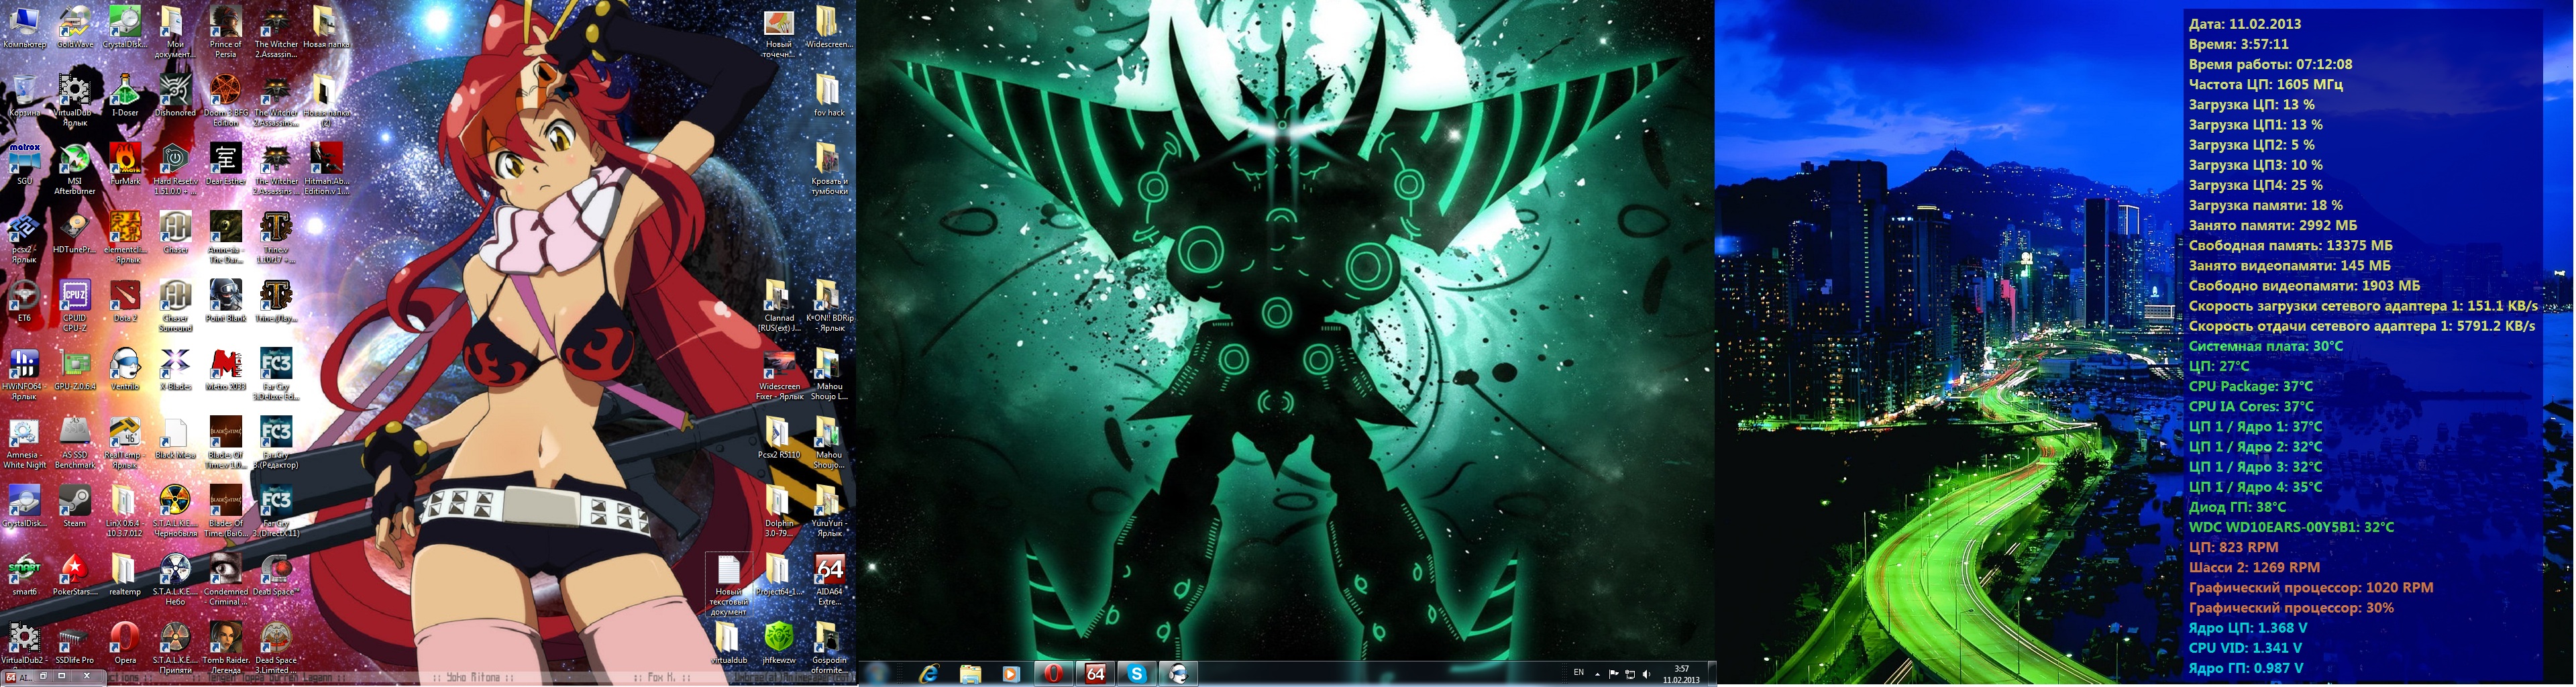The width and height of the screenshot is (2576, 687).
Task: Launch the ET6 steering wheel icon
Action: 24,300
